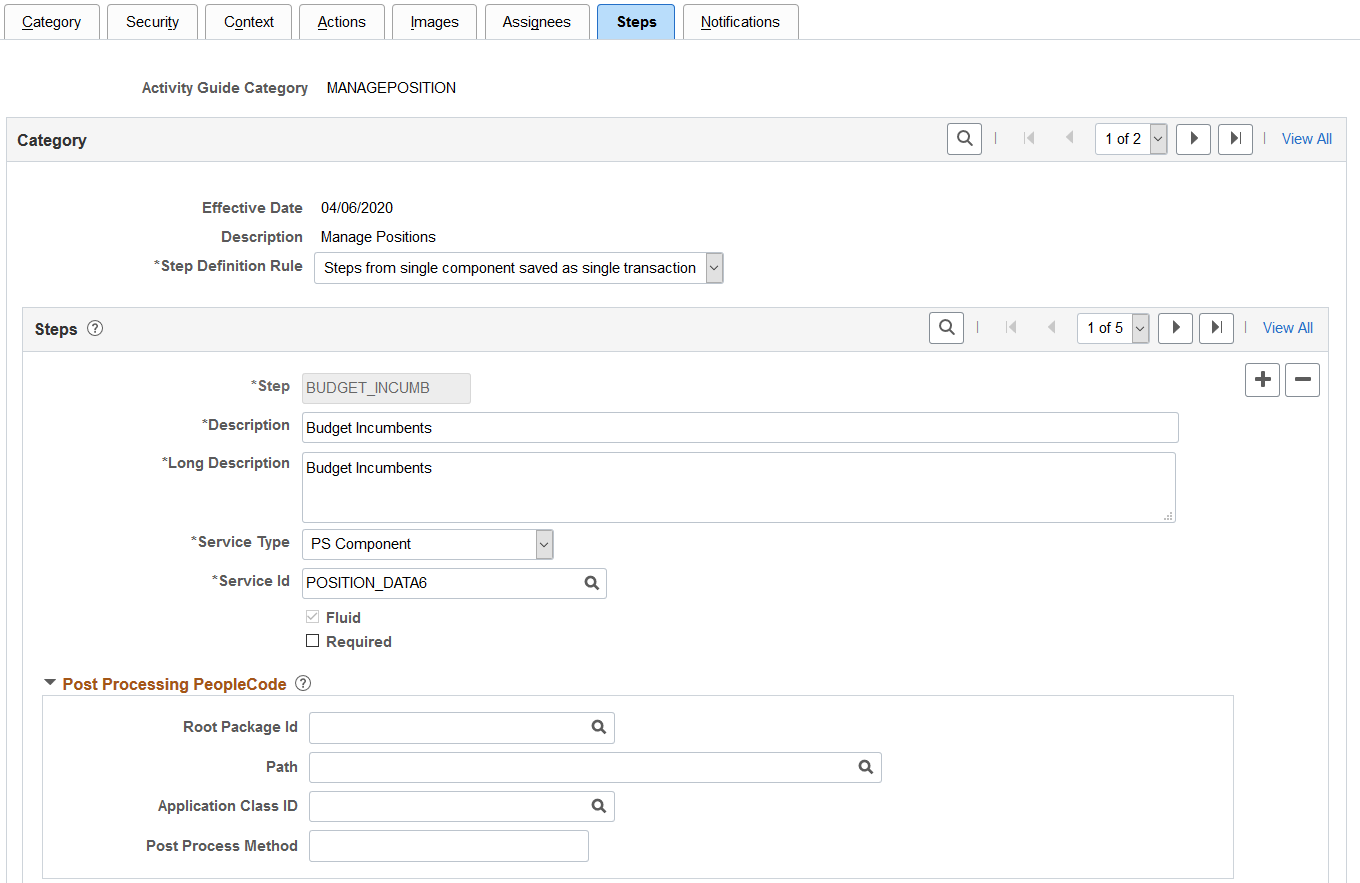Click the Application Class ID field
Image resolution: width=1360 pixels, height=883 pixels.
point(462,807)
